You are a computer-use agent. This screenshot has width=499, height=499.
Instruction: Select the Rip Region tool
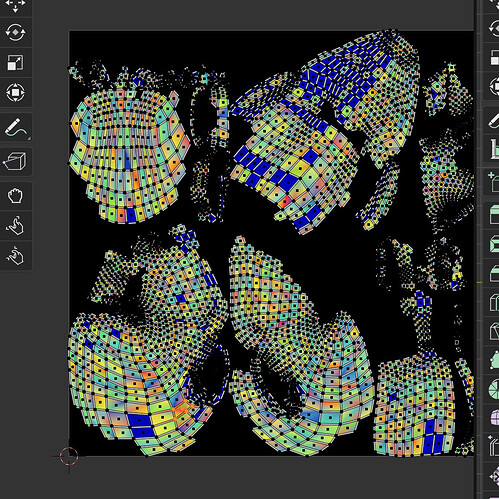click(x=15, y=161)
